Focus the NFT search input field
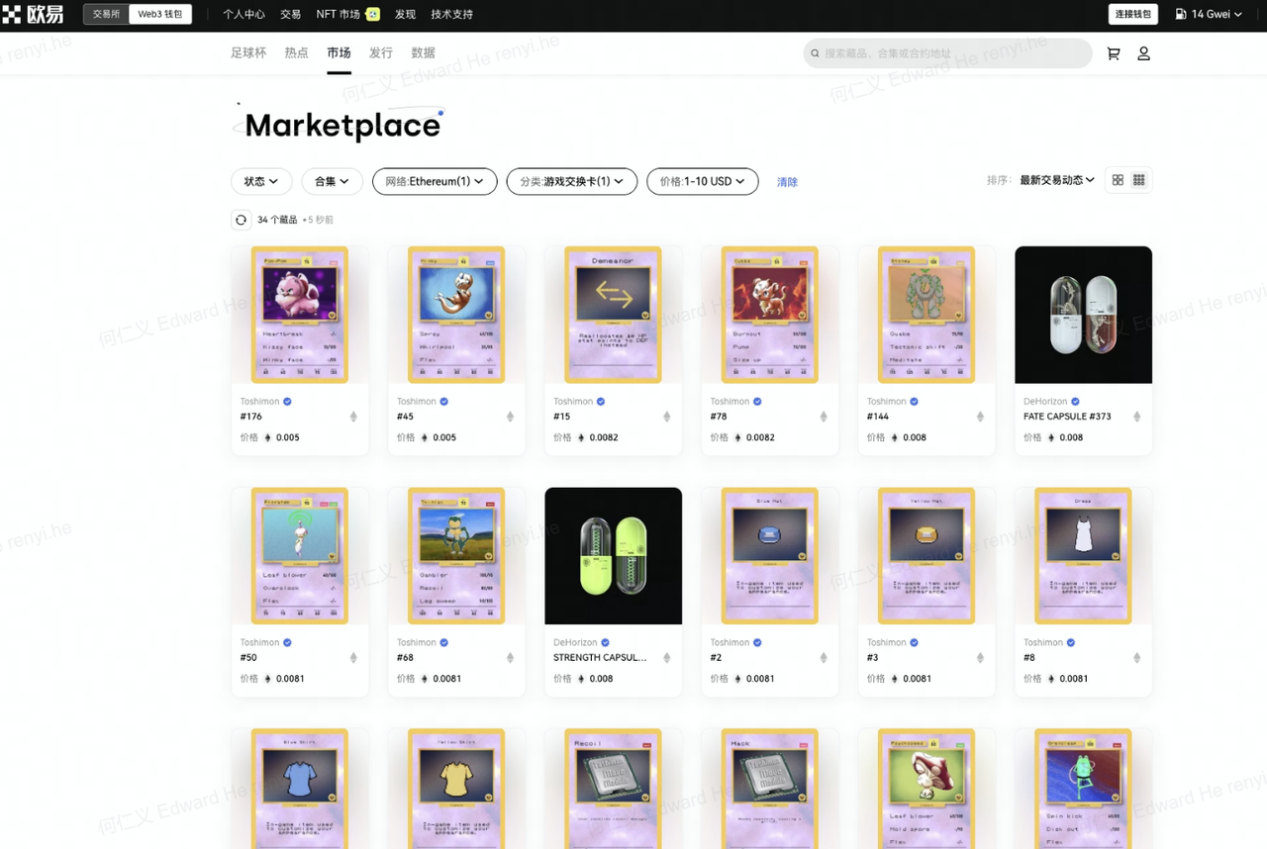The width and height of the screenshot is (1267, 849). [x=948, y=54]
